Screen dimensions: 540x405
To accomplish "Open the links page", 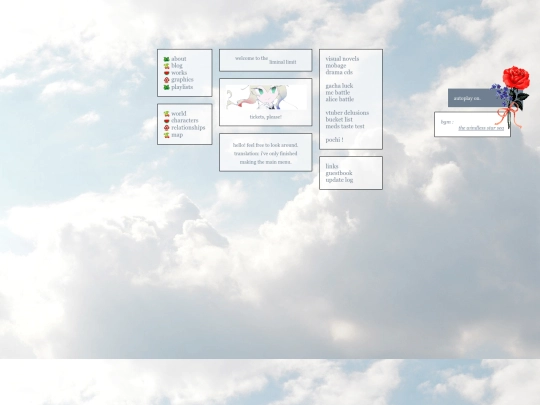I will 332,166.
